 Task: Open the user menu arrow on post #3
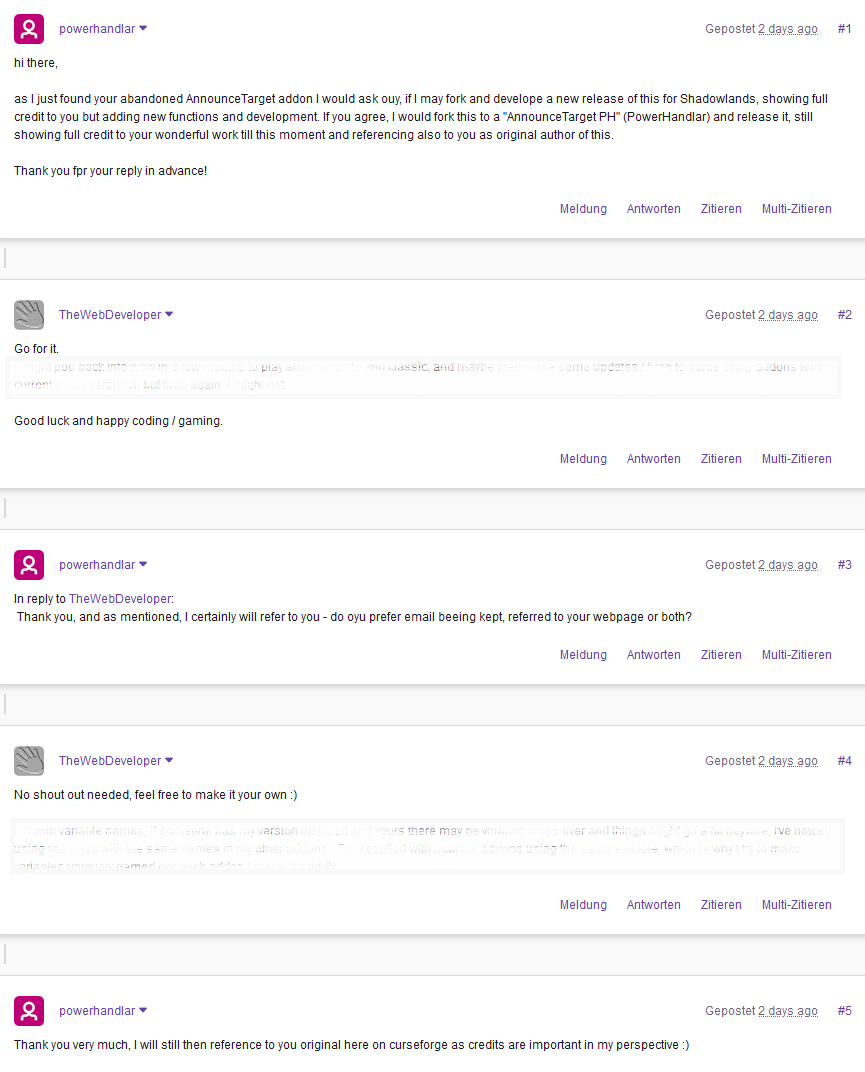(143, 565)
